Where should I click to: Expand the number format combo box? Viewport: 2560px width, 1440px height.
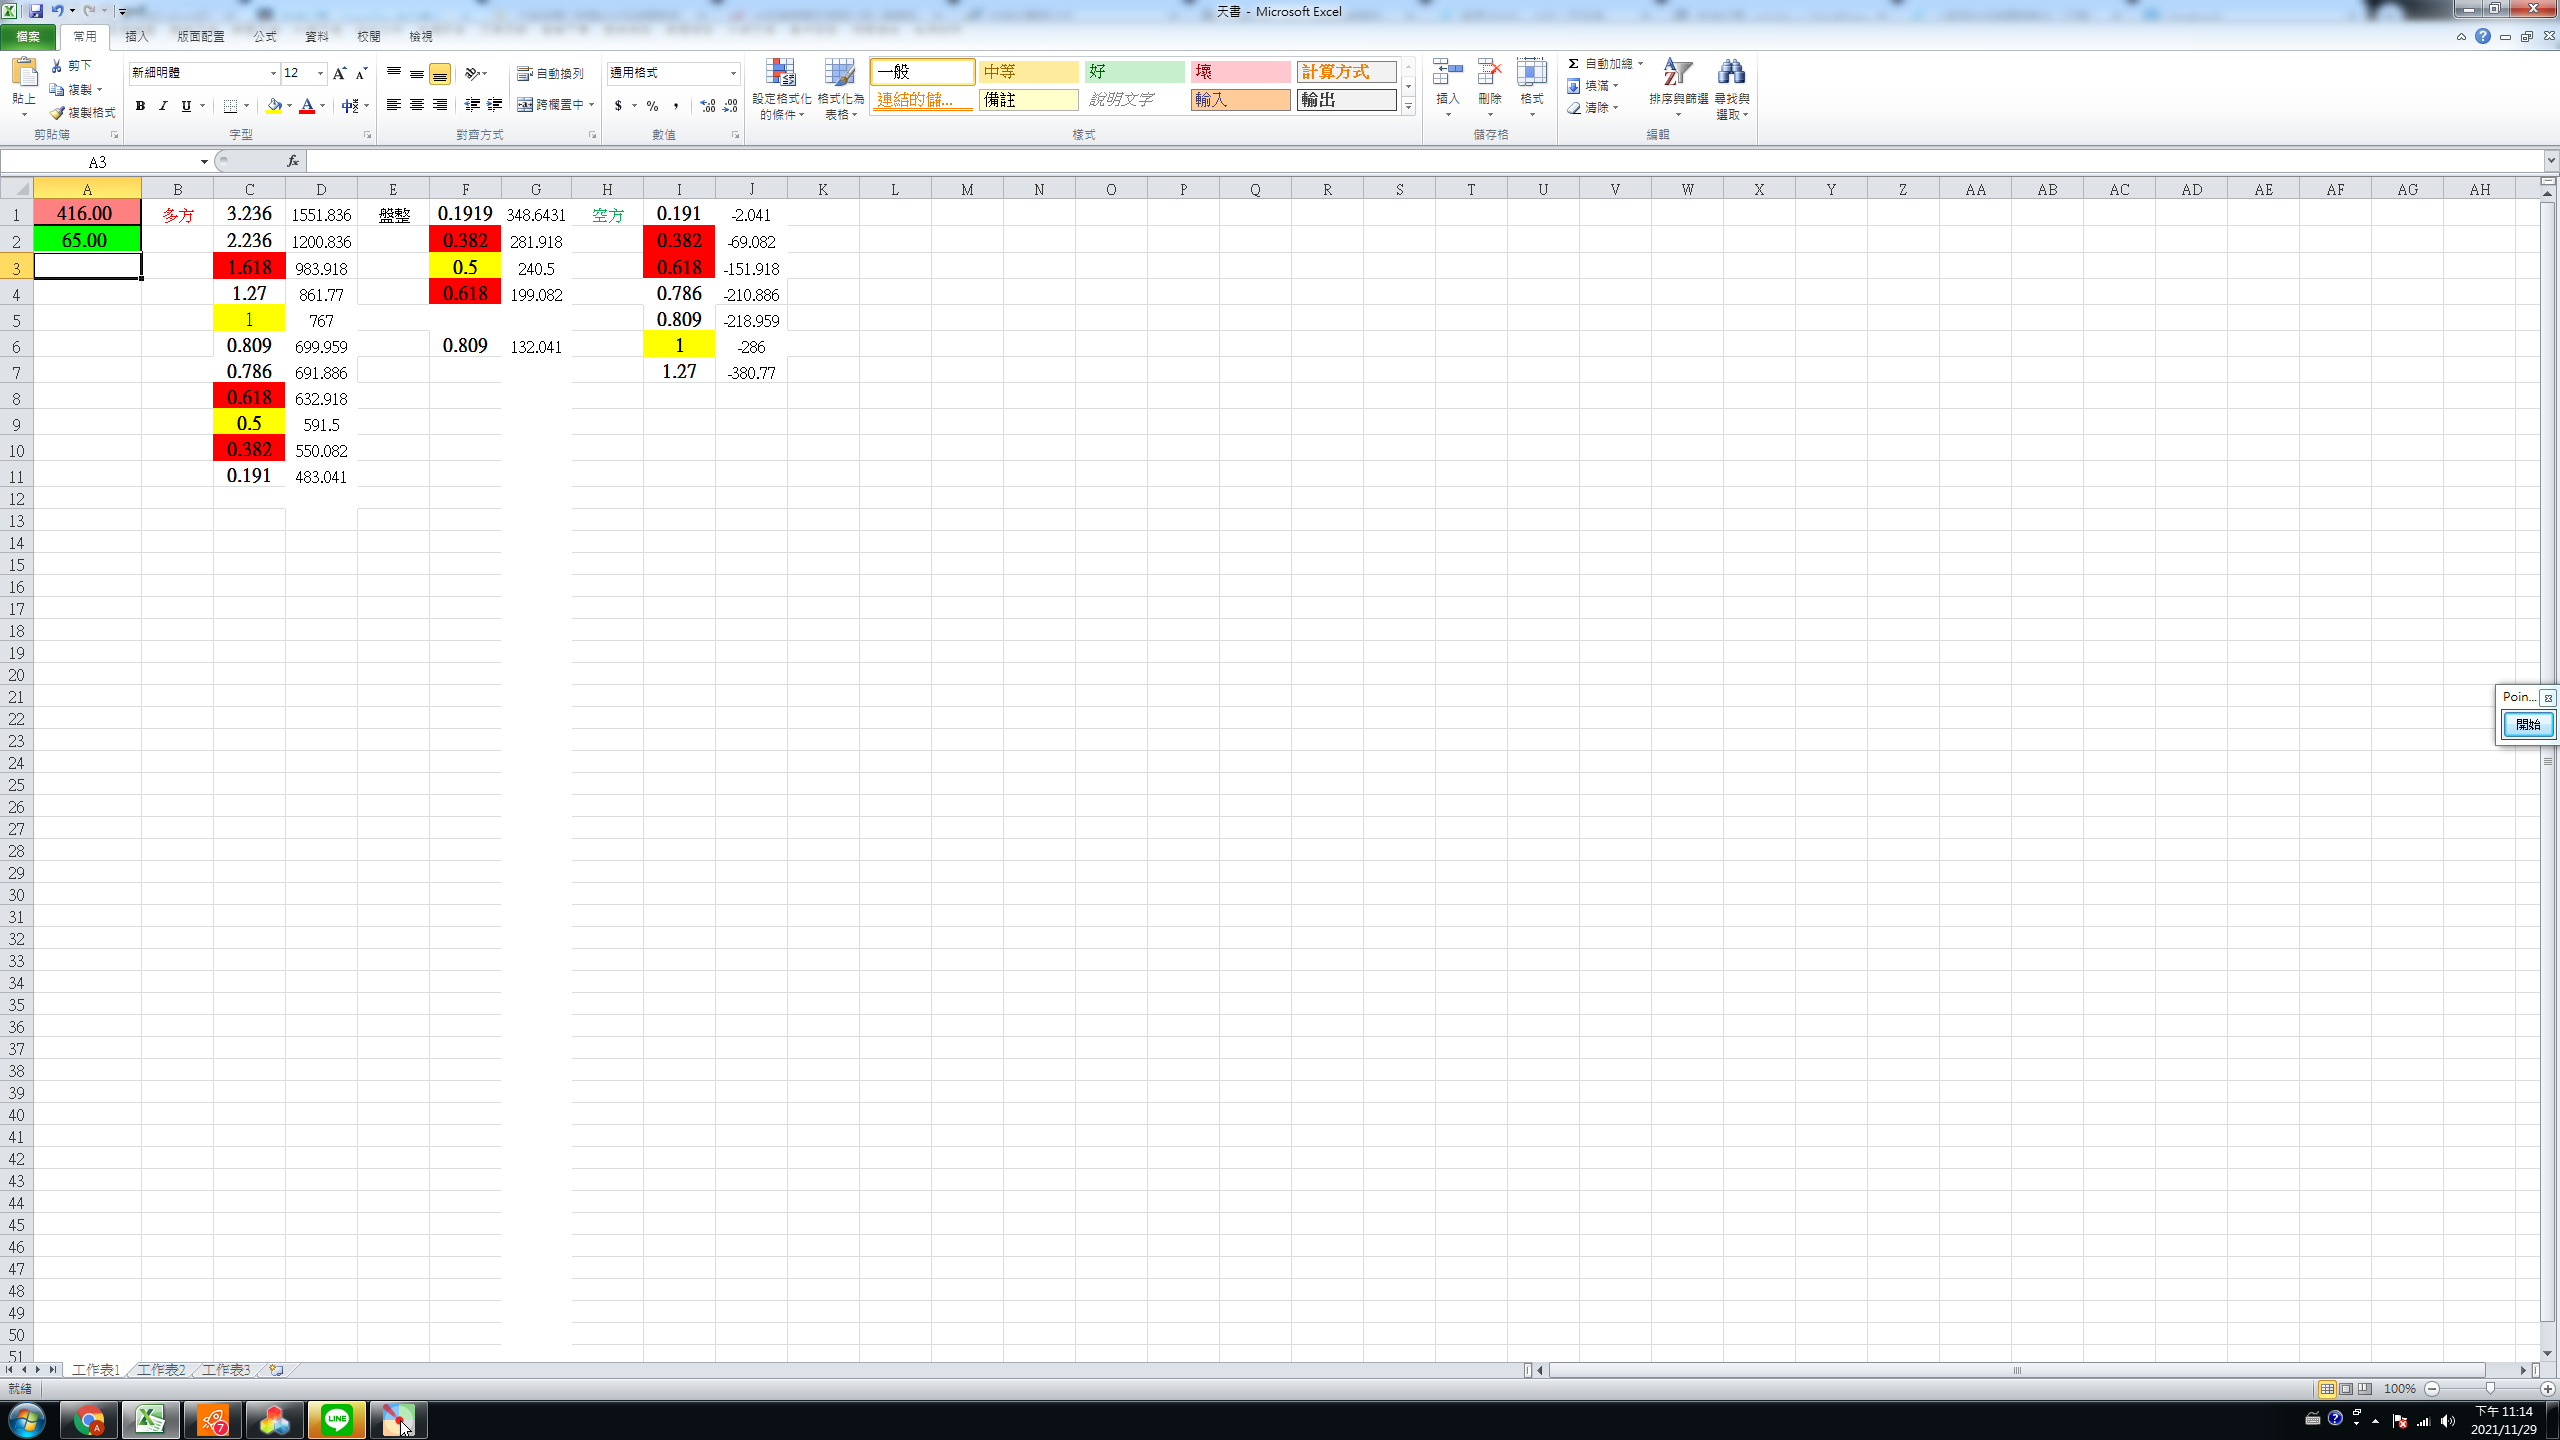733,73
